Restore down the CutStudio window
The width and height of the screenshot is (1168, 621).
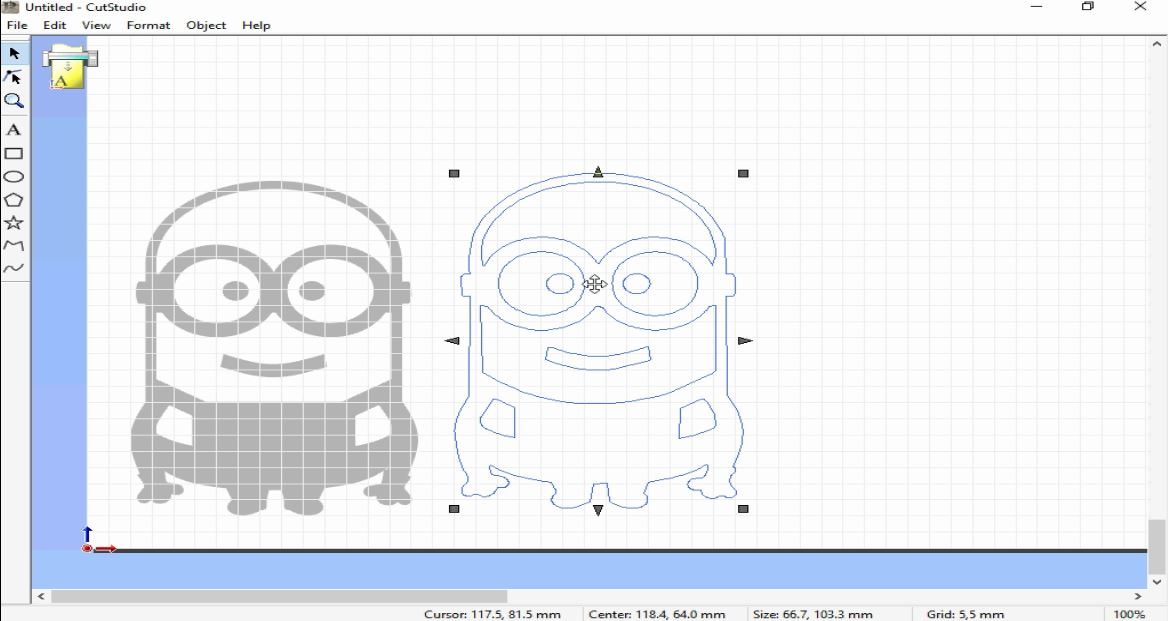point(1088,7)
